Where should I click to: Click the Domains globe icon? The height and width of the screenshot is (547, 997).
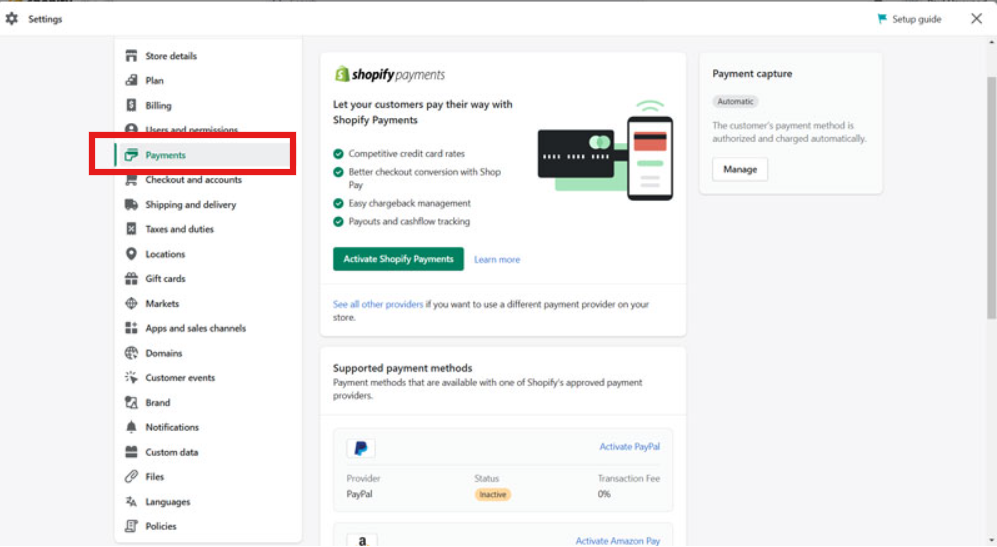pos(131,353)
